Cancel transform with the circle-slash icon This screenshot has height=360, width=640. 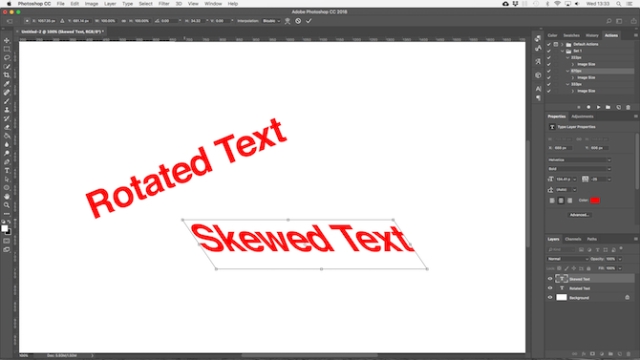[x=298, y=21]
